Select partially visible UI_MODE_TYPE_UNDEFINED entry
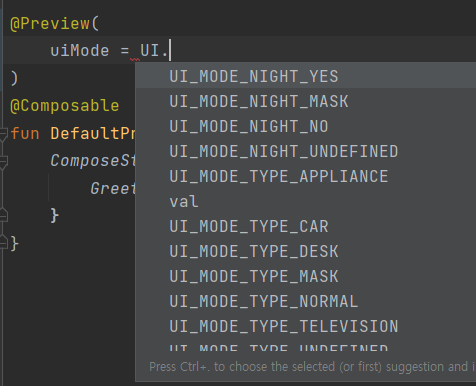This screenshot has width=476, height=386. pos(306,346)
